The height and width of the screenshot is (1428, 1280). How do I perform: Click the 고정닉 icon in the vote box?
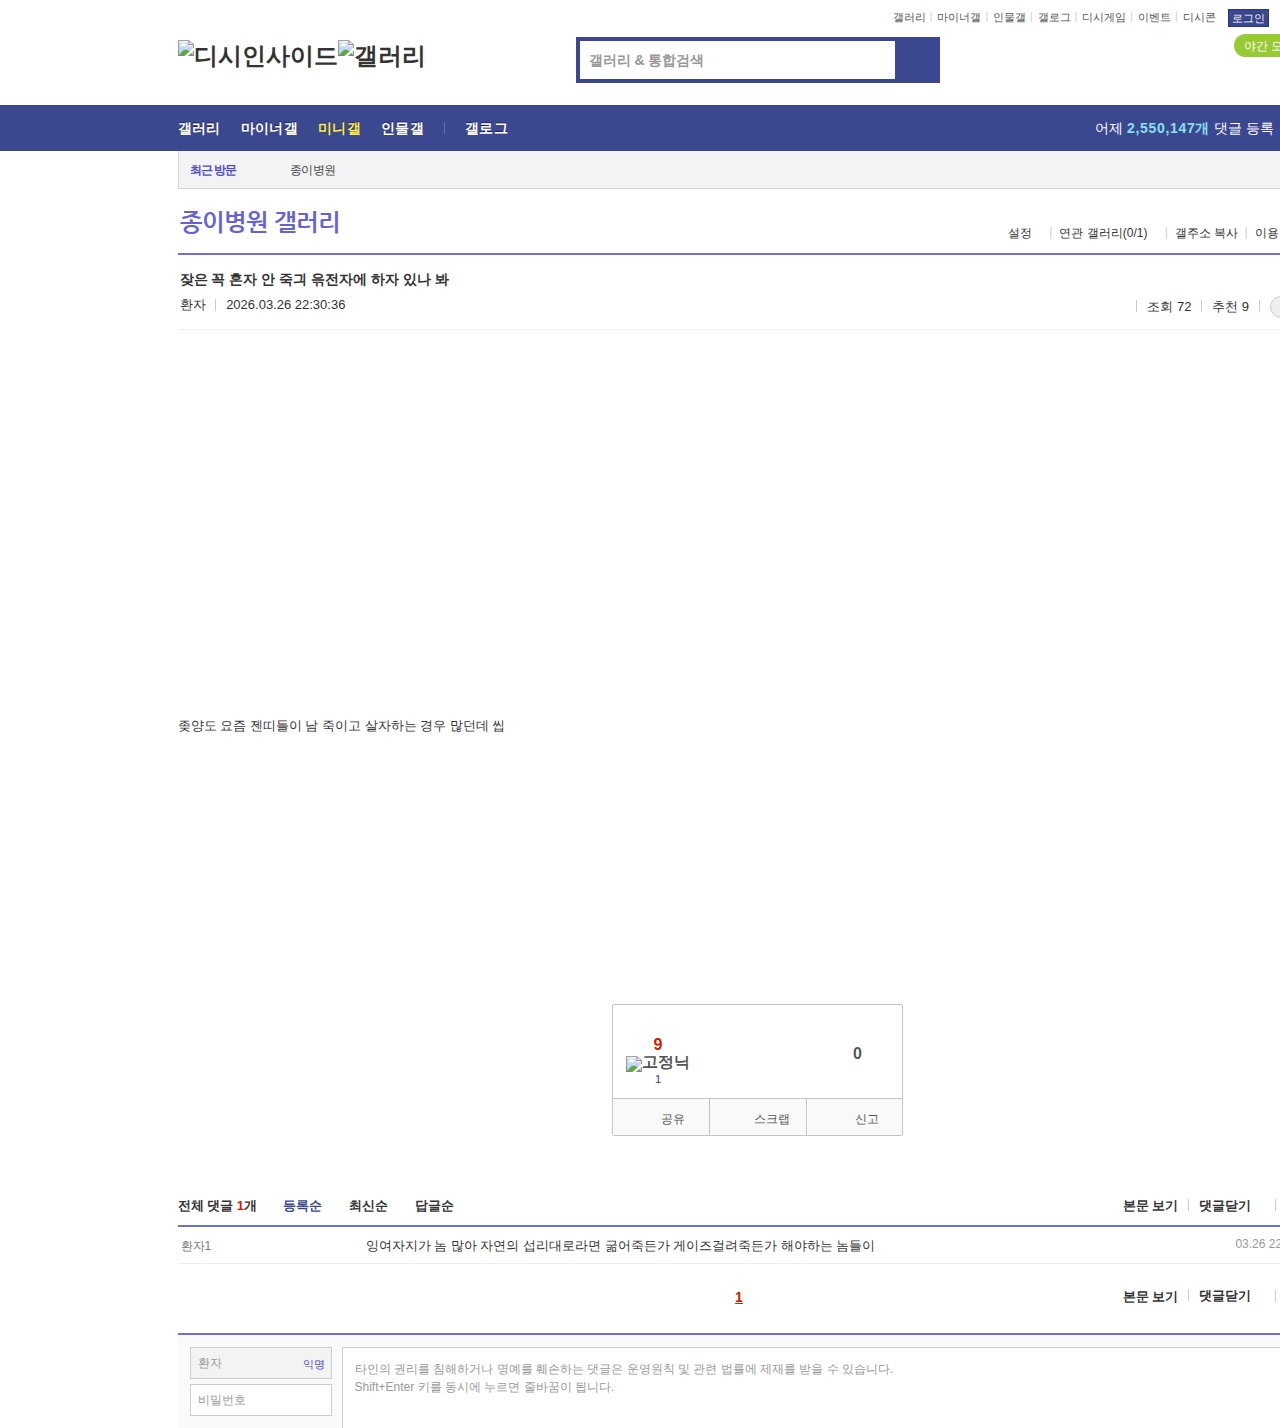657,1063
